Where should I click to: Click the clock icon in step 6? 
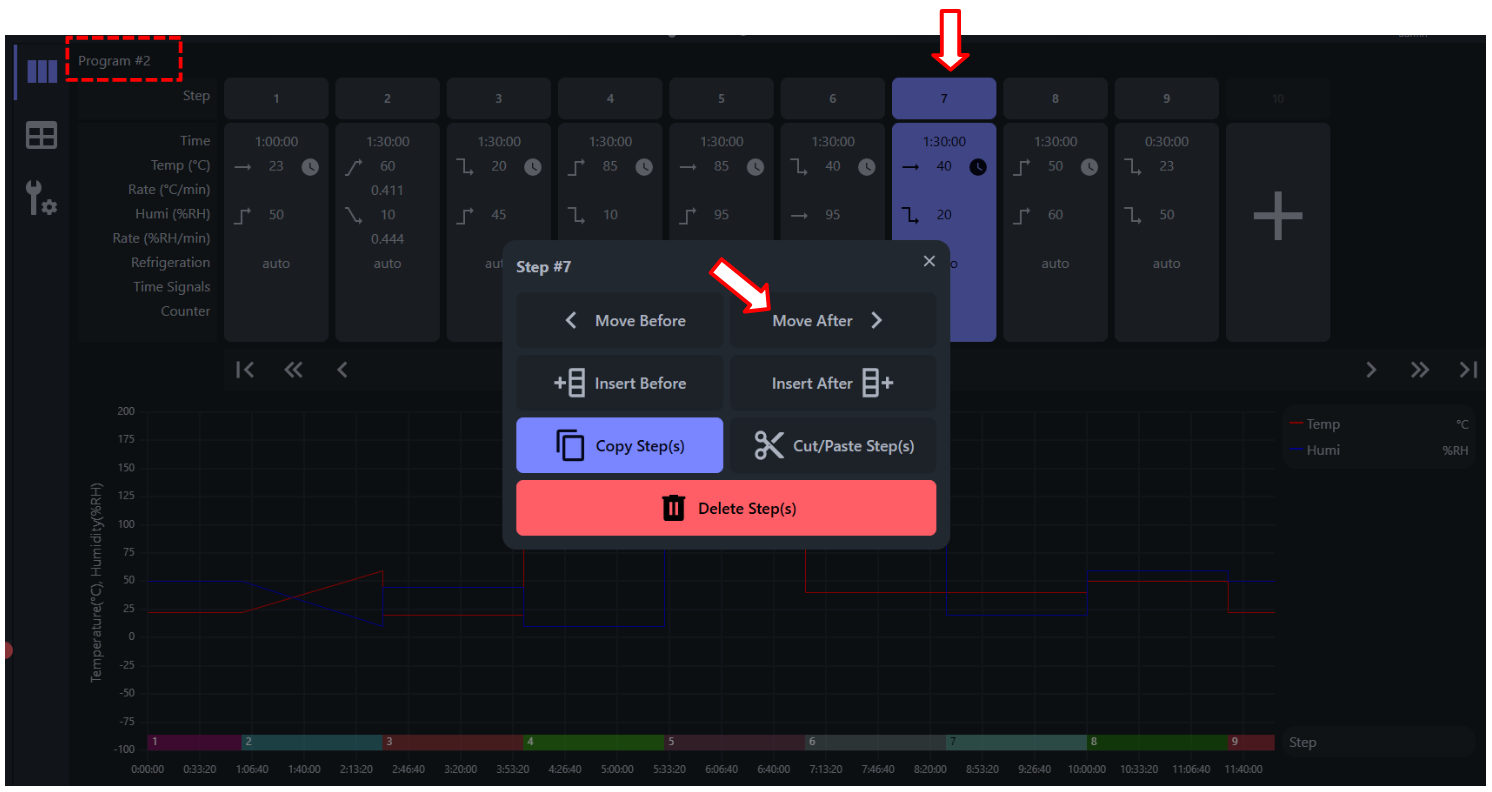point(867,167)
